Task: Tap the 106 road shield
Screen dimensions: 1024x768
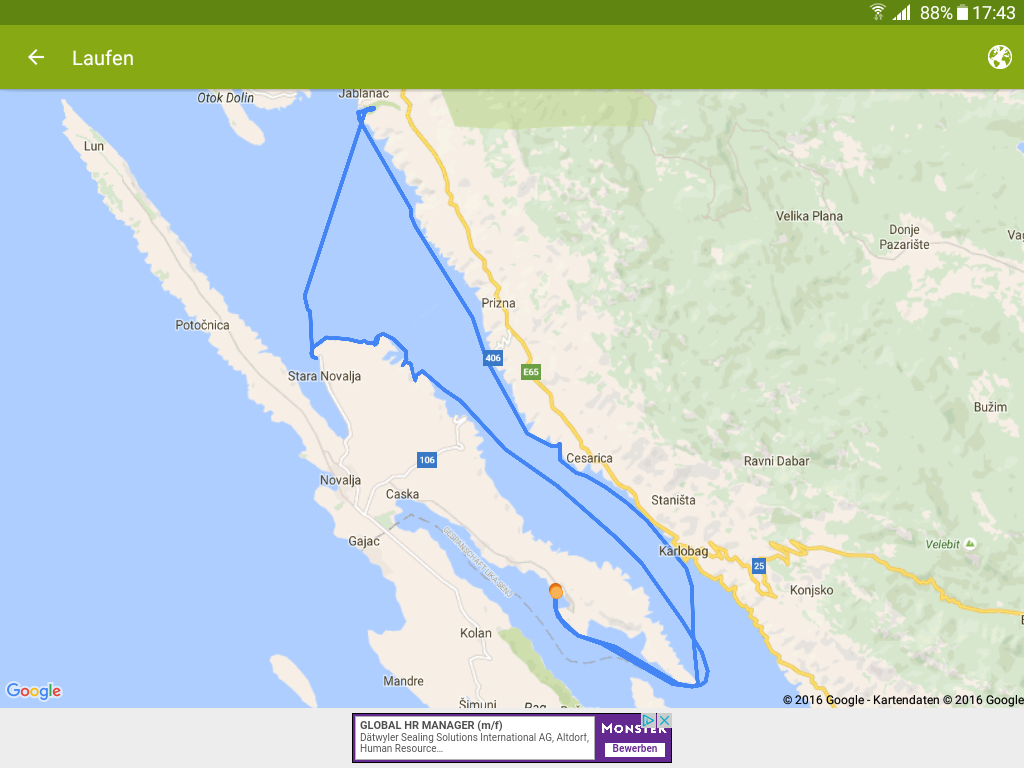Action: pos(427,460)
